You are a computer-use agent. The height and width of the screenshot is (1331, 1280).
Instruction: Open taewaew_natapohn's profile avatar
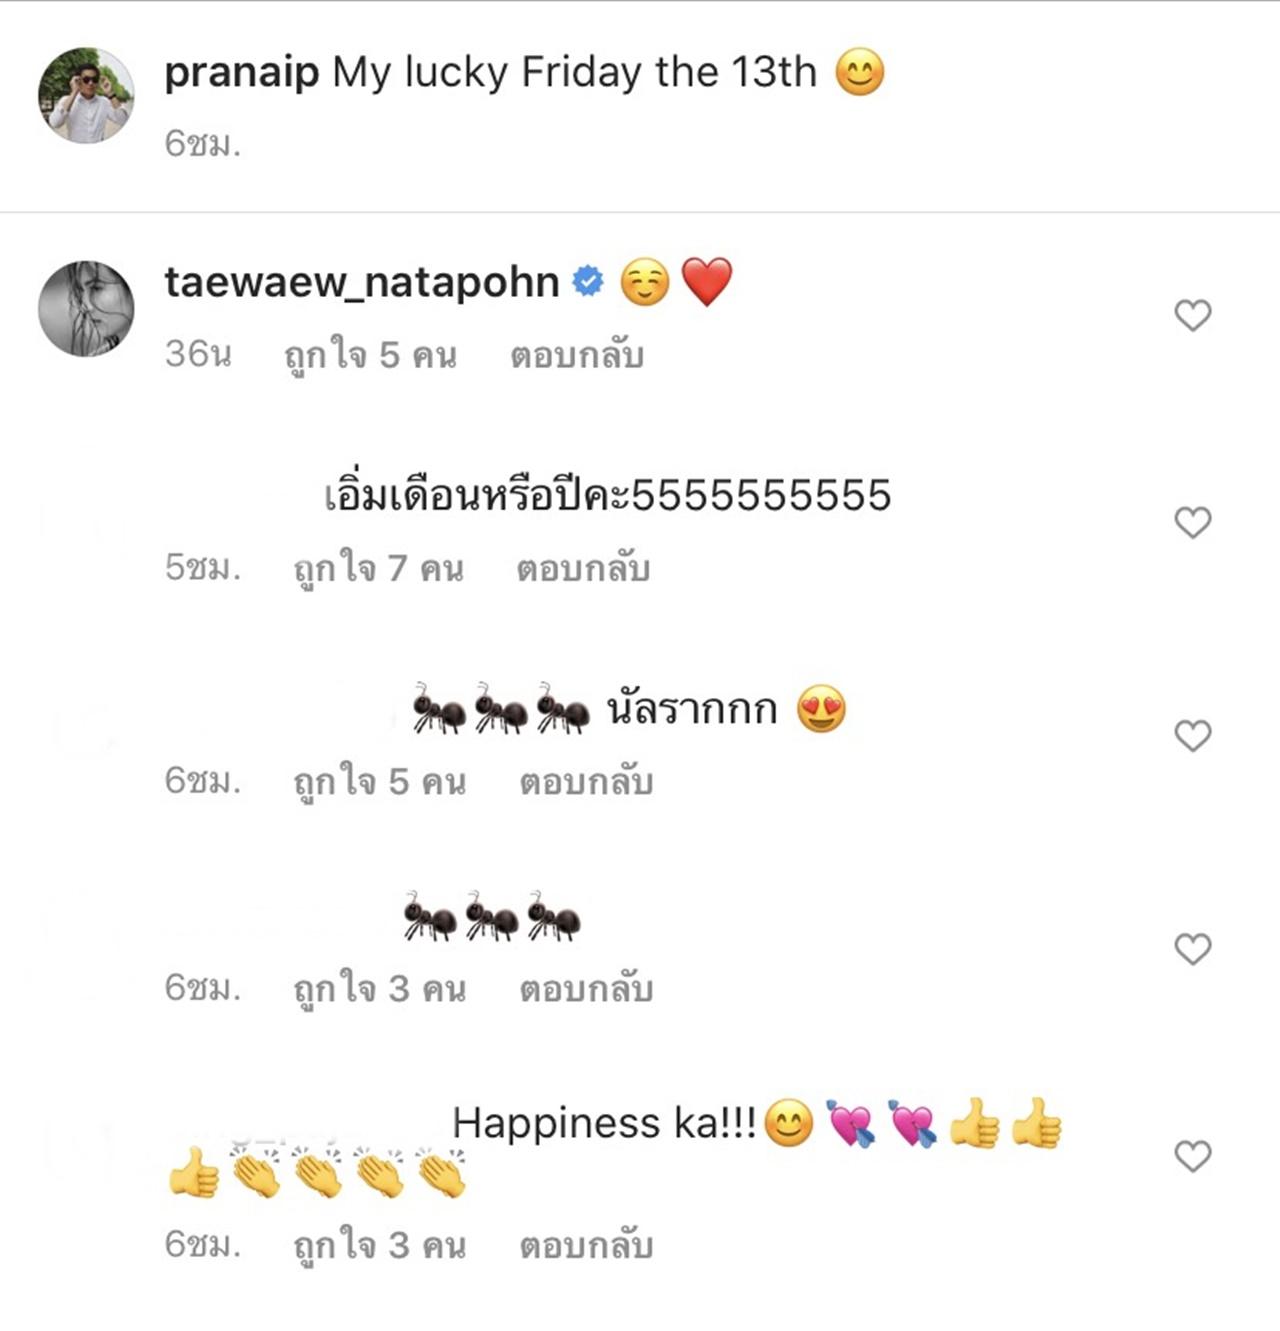86,309
